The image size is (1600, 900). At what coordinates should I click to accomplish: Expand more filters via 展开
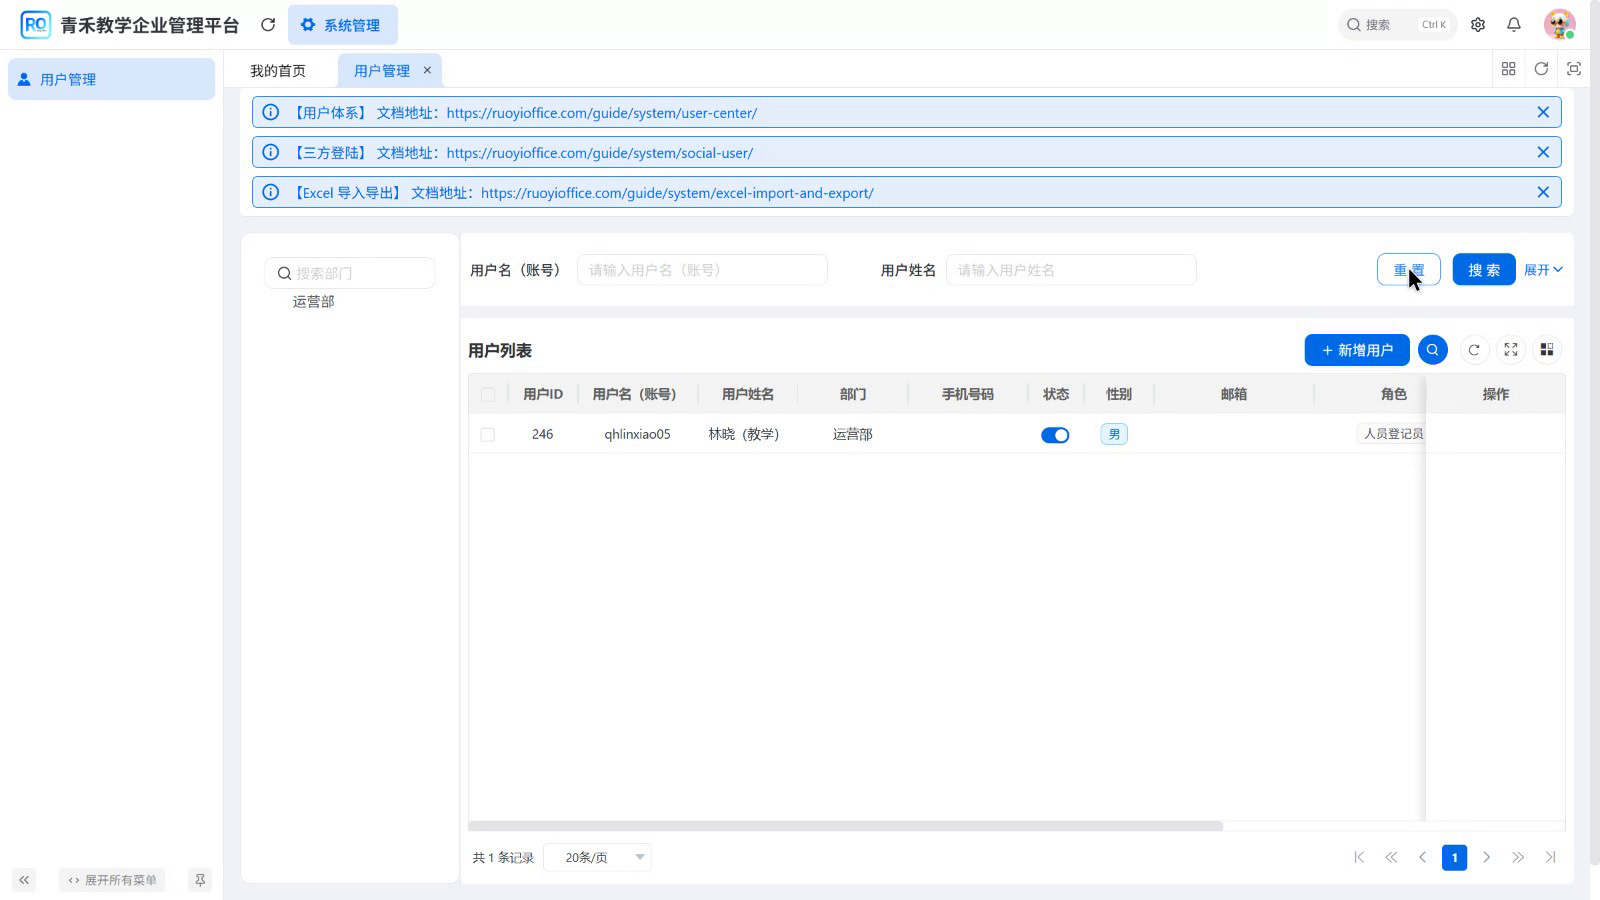1543,270
